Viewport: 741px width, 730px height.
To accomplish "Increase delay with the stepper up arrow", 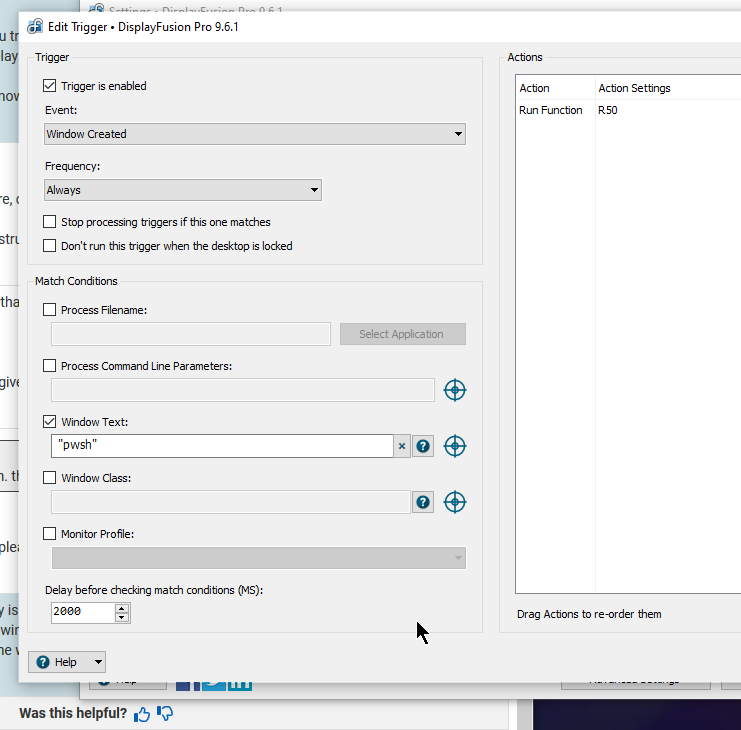I will (122, 606).
